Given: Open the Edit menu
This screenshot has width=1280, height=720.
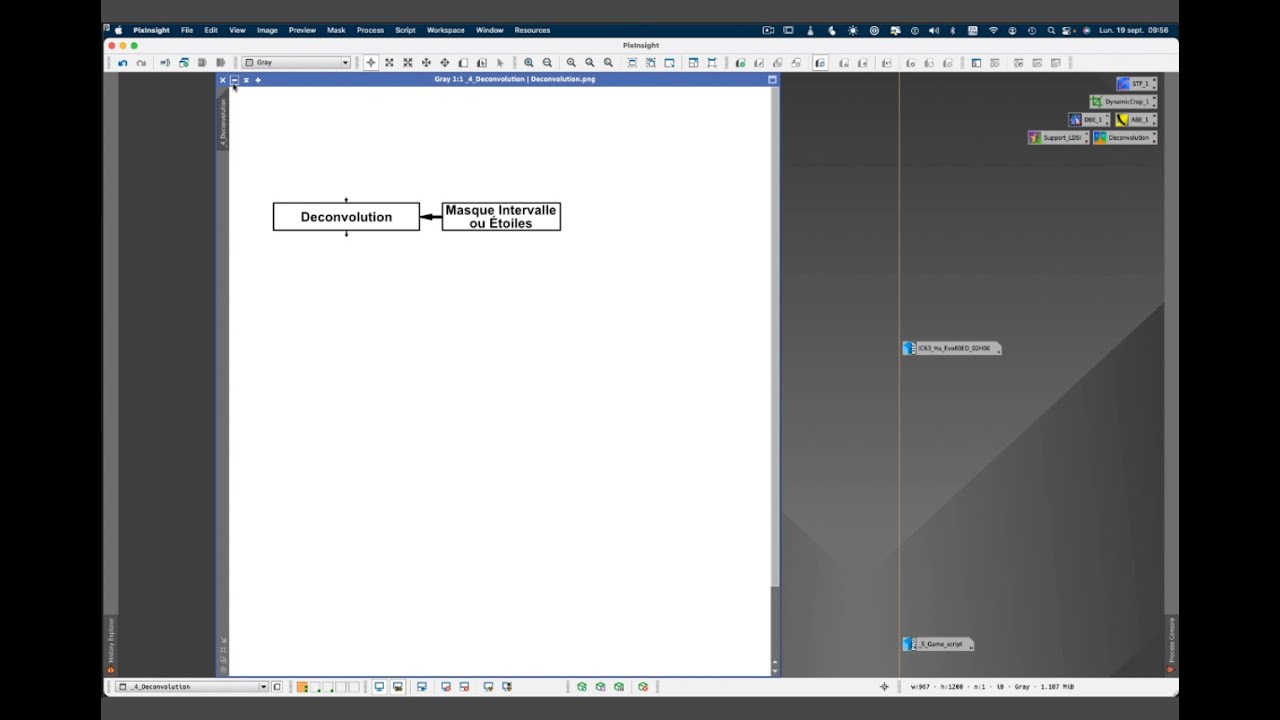Looking at the screenshot, I should (211, 30).
